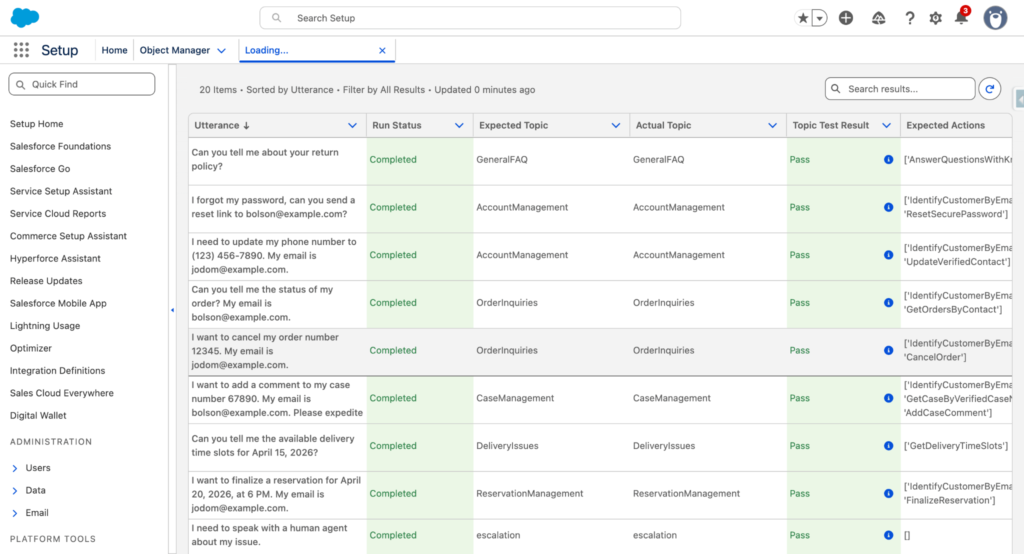This screenshot has height=554, width=1024.
Task: Open the Setup gear menu
Action: [935, 18]
